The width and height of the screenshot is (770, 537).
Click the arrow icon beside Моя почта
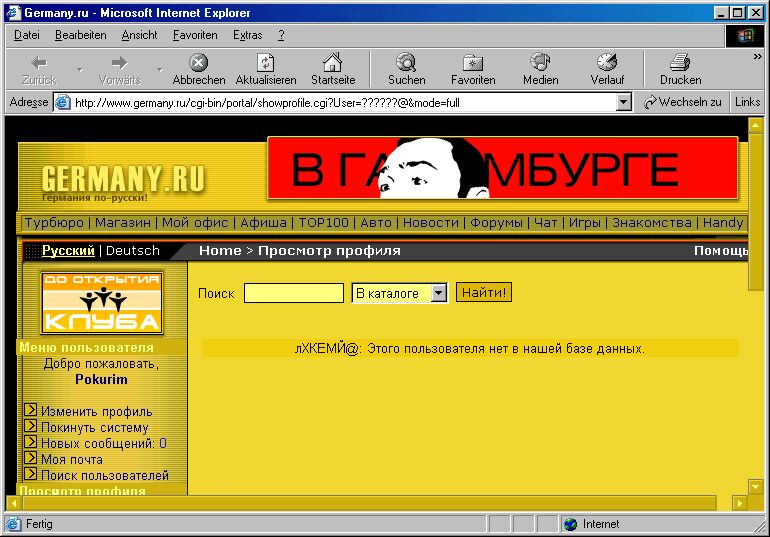point(30,457)
